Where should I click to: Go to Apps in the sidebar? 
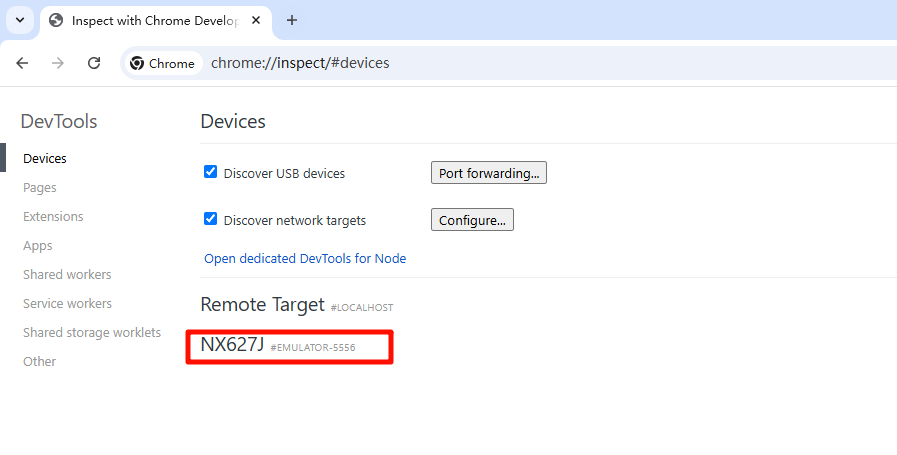[x=38, y=245]
